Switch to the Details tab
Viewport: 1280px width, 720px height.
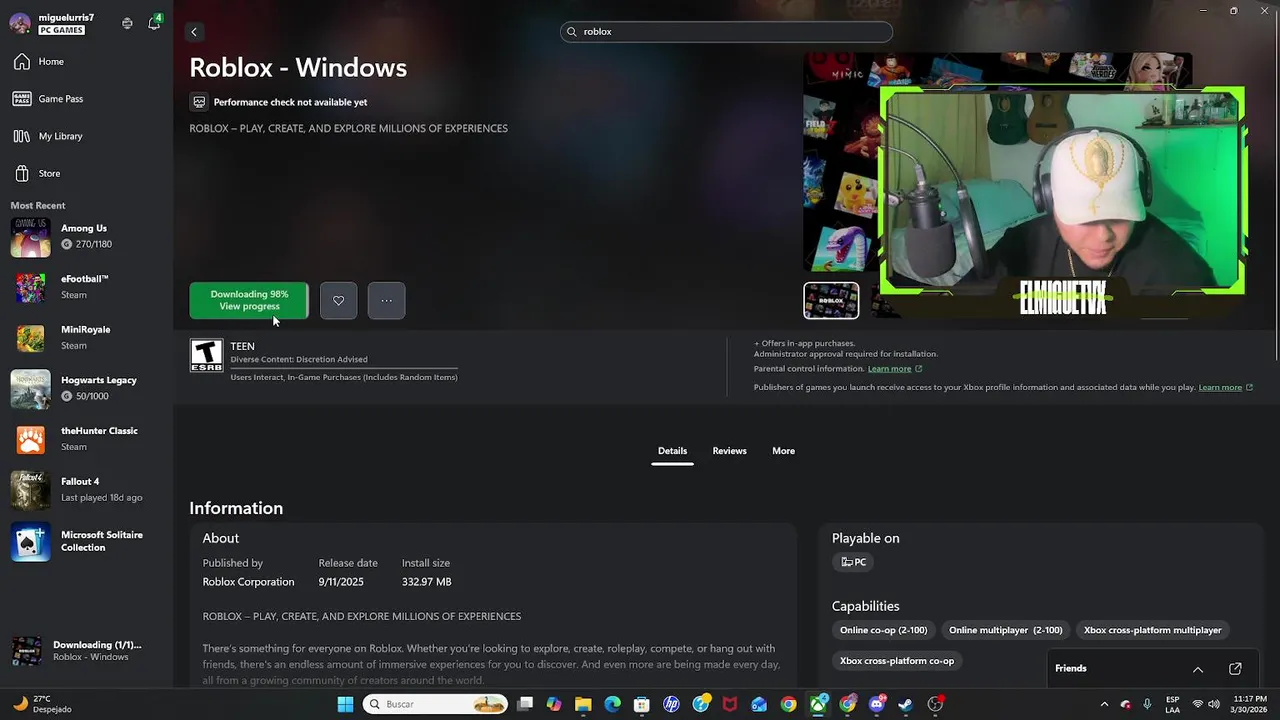coord(672,451)
